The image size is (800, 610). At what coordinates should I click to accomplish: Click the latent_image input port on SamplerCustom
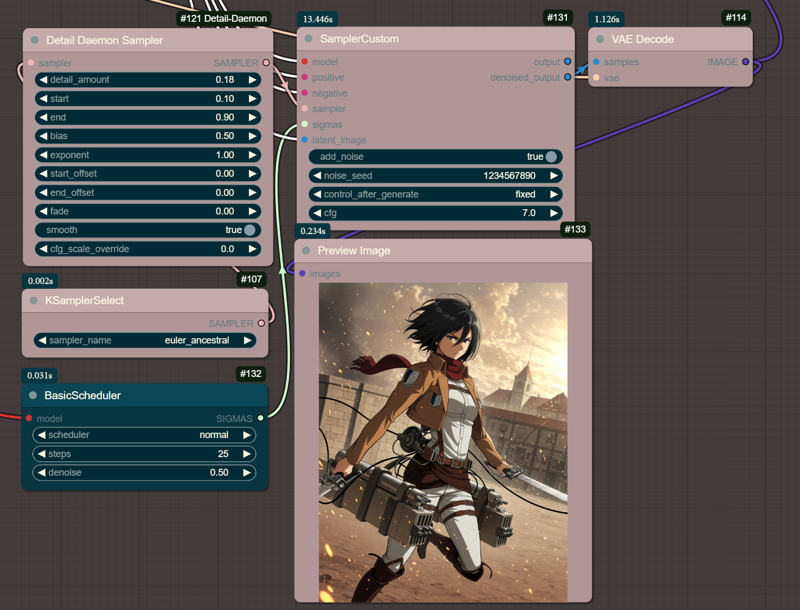point(305,140)
